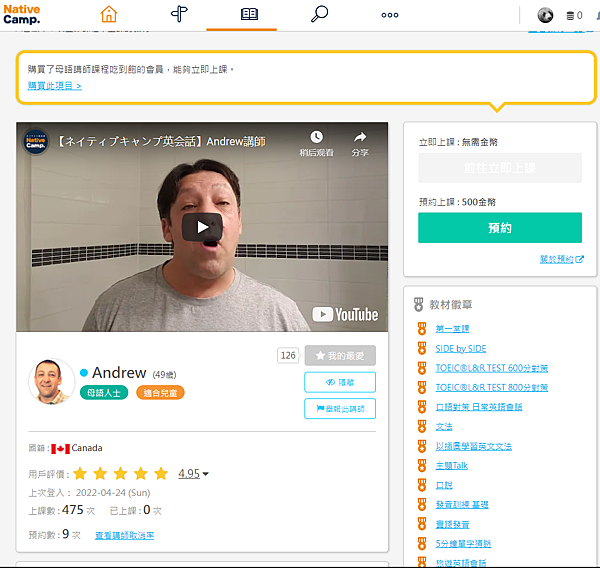Viewport: 600px width, 568px height.
Task: Open the 口說 speaking badge link
Action: 444,485
